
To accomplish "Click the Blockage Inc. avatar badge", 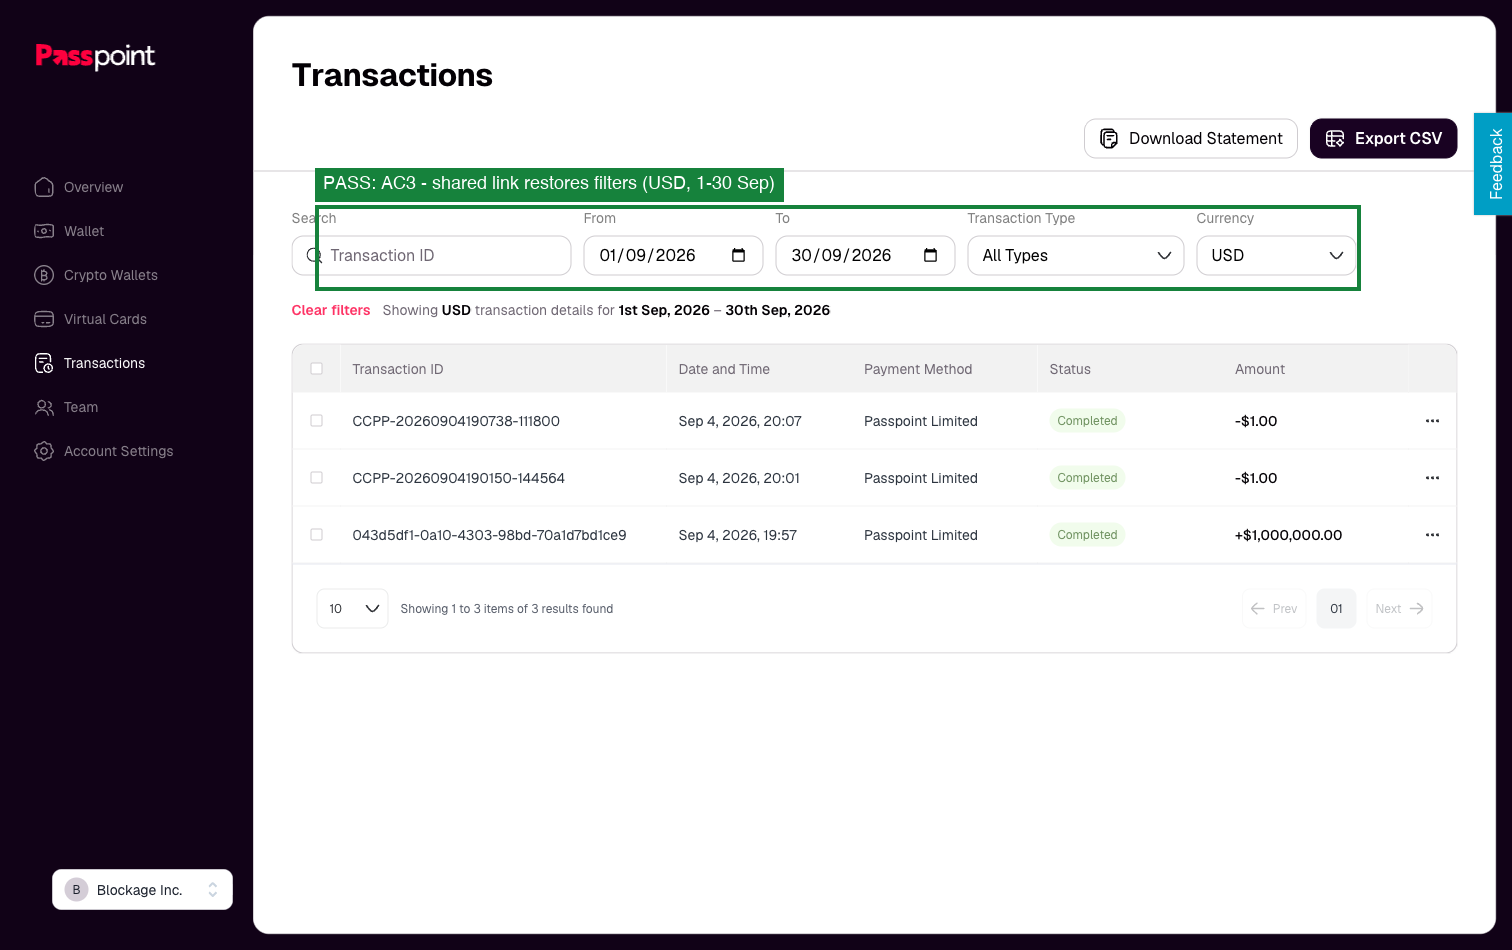I will coord(76,890).
